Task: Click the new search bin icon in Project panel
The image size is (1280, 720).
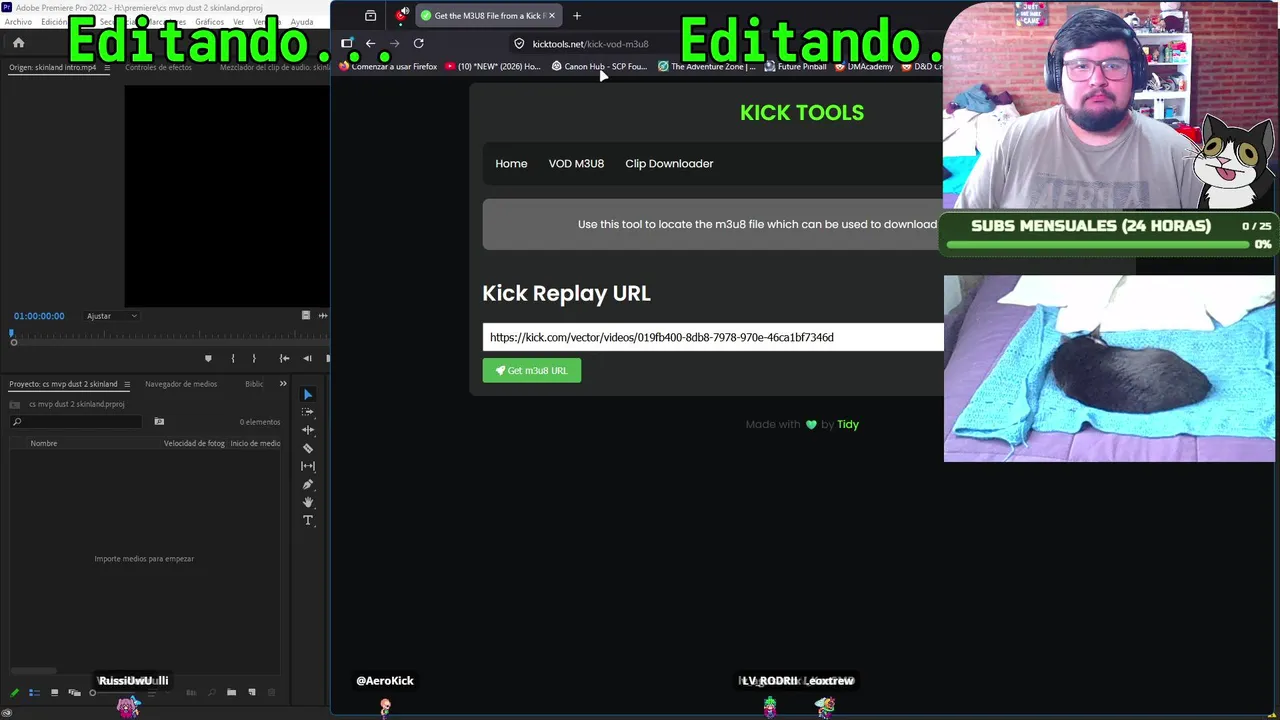Action: click(159, 422)
